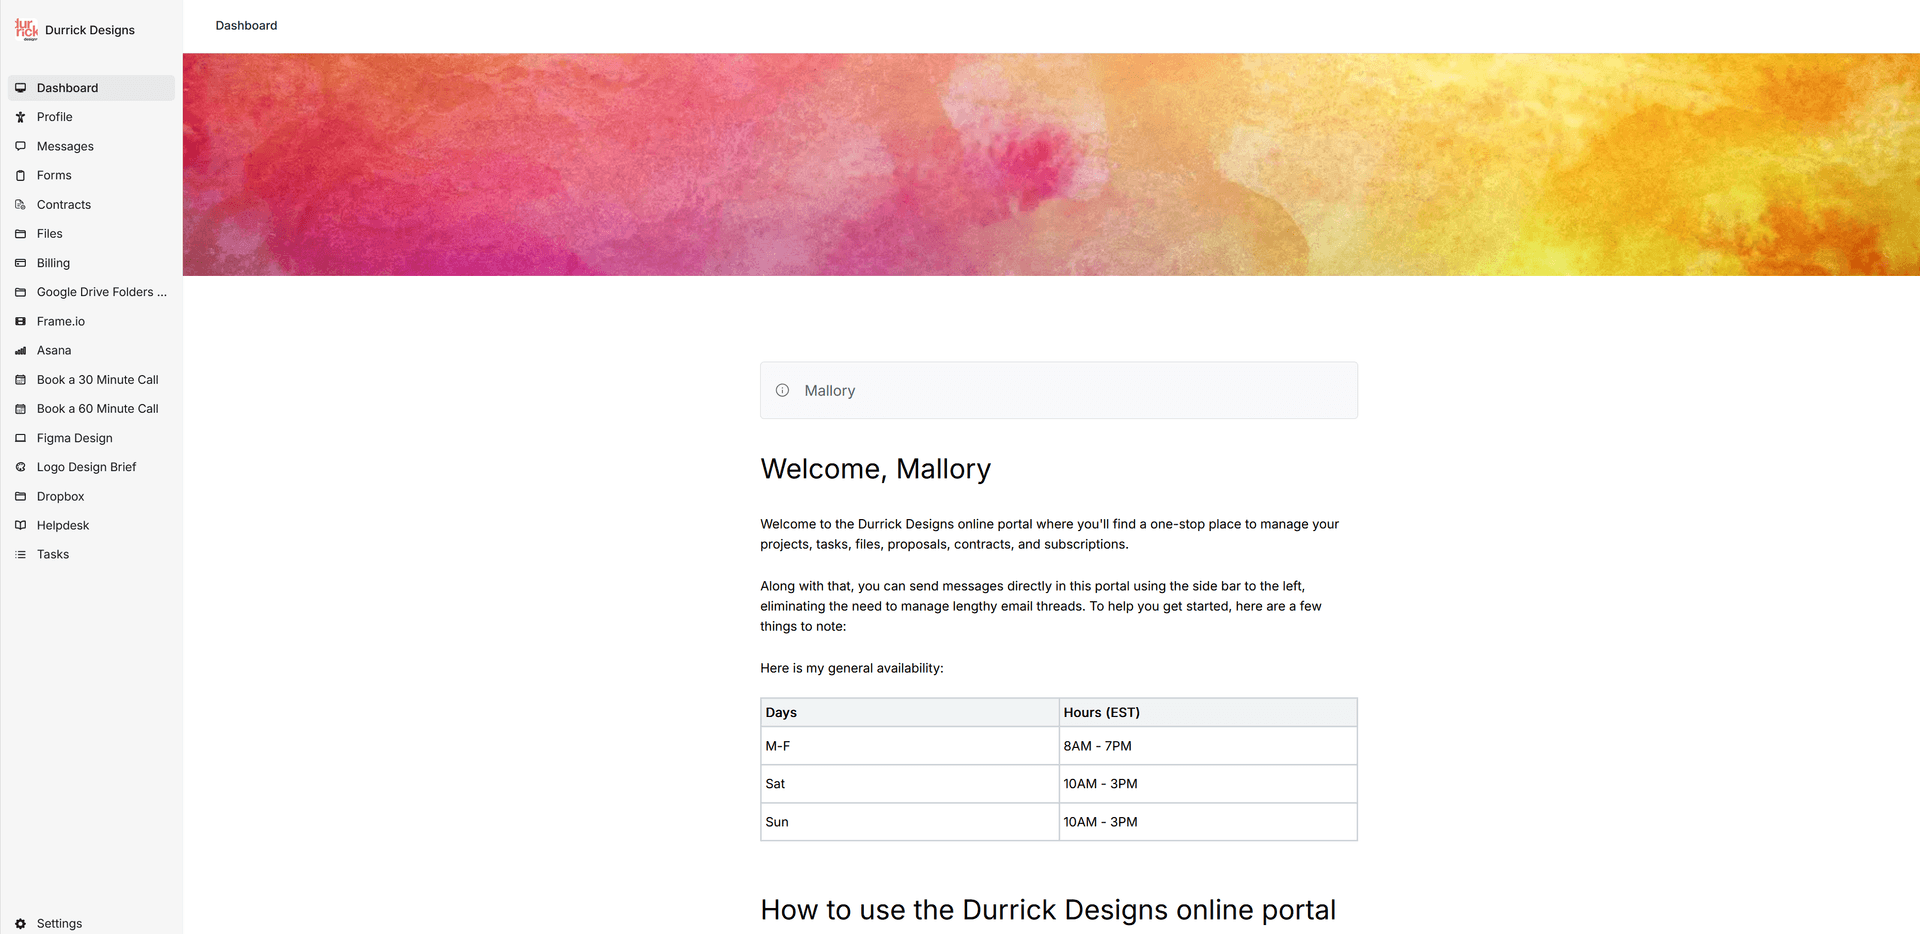Image resolution: width=1920 pixels, height=934 pixels.
Task: Open the Forms section
Action: coord(54,175)
